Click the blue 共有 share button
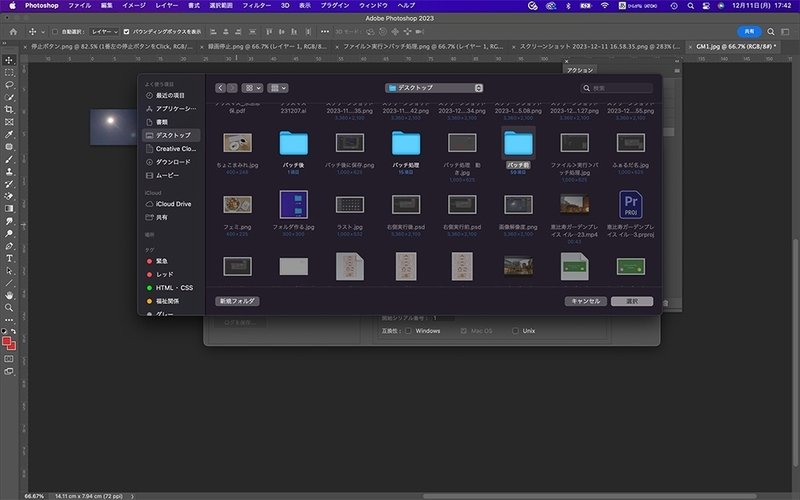800x500 pixels. (749, 32)
